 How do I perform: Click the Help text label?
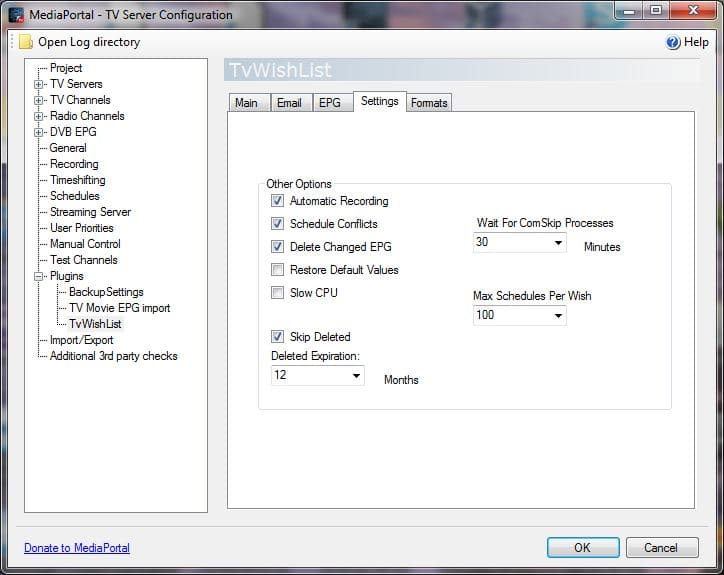coord(696,42)
